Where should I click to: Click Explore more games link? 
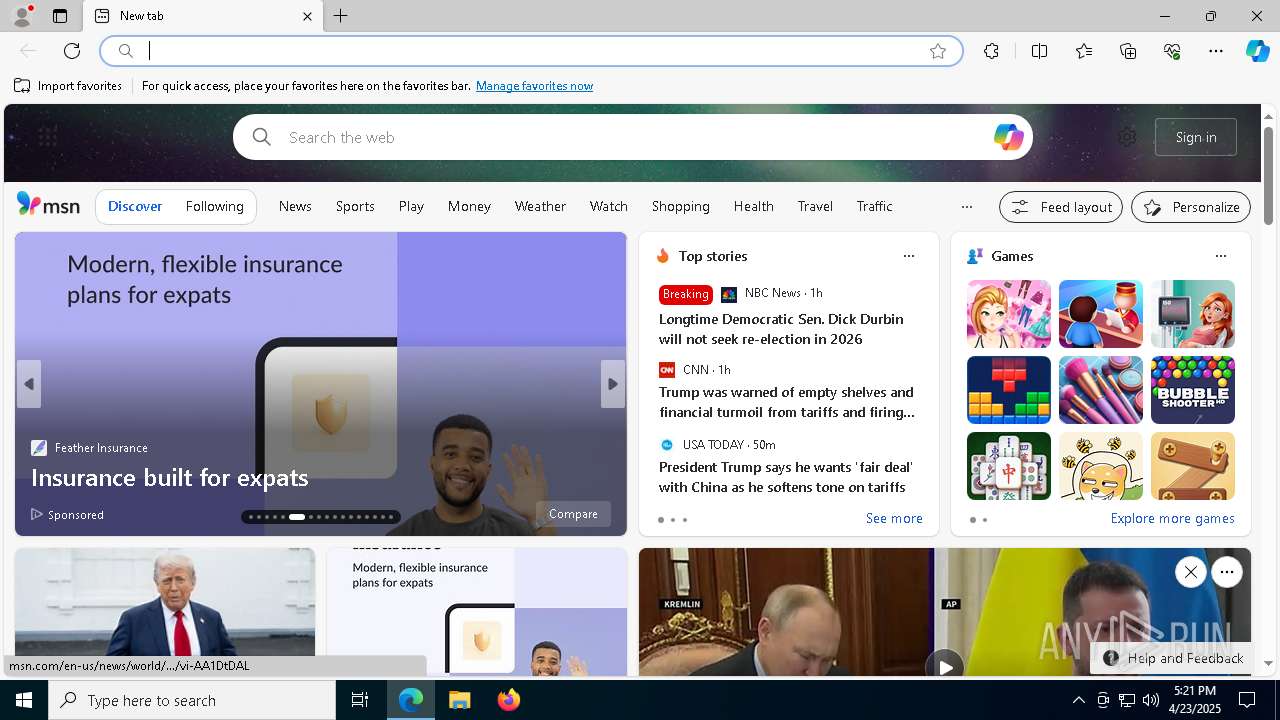pyautogui.click(x=1172, y=518)
